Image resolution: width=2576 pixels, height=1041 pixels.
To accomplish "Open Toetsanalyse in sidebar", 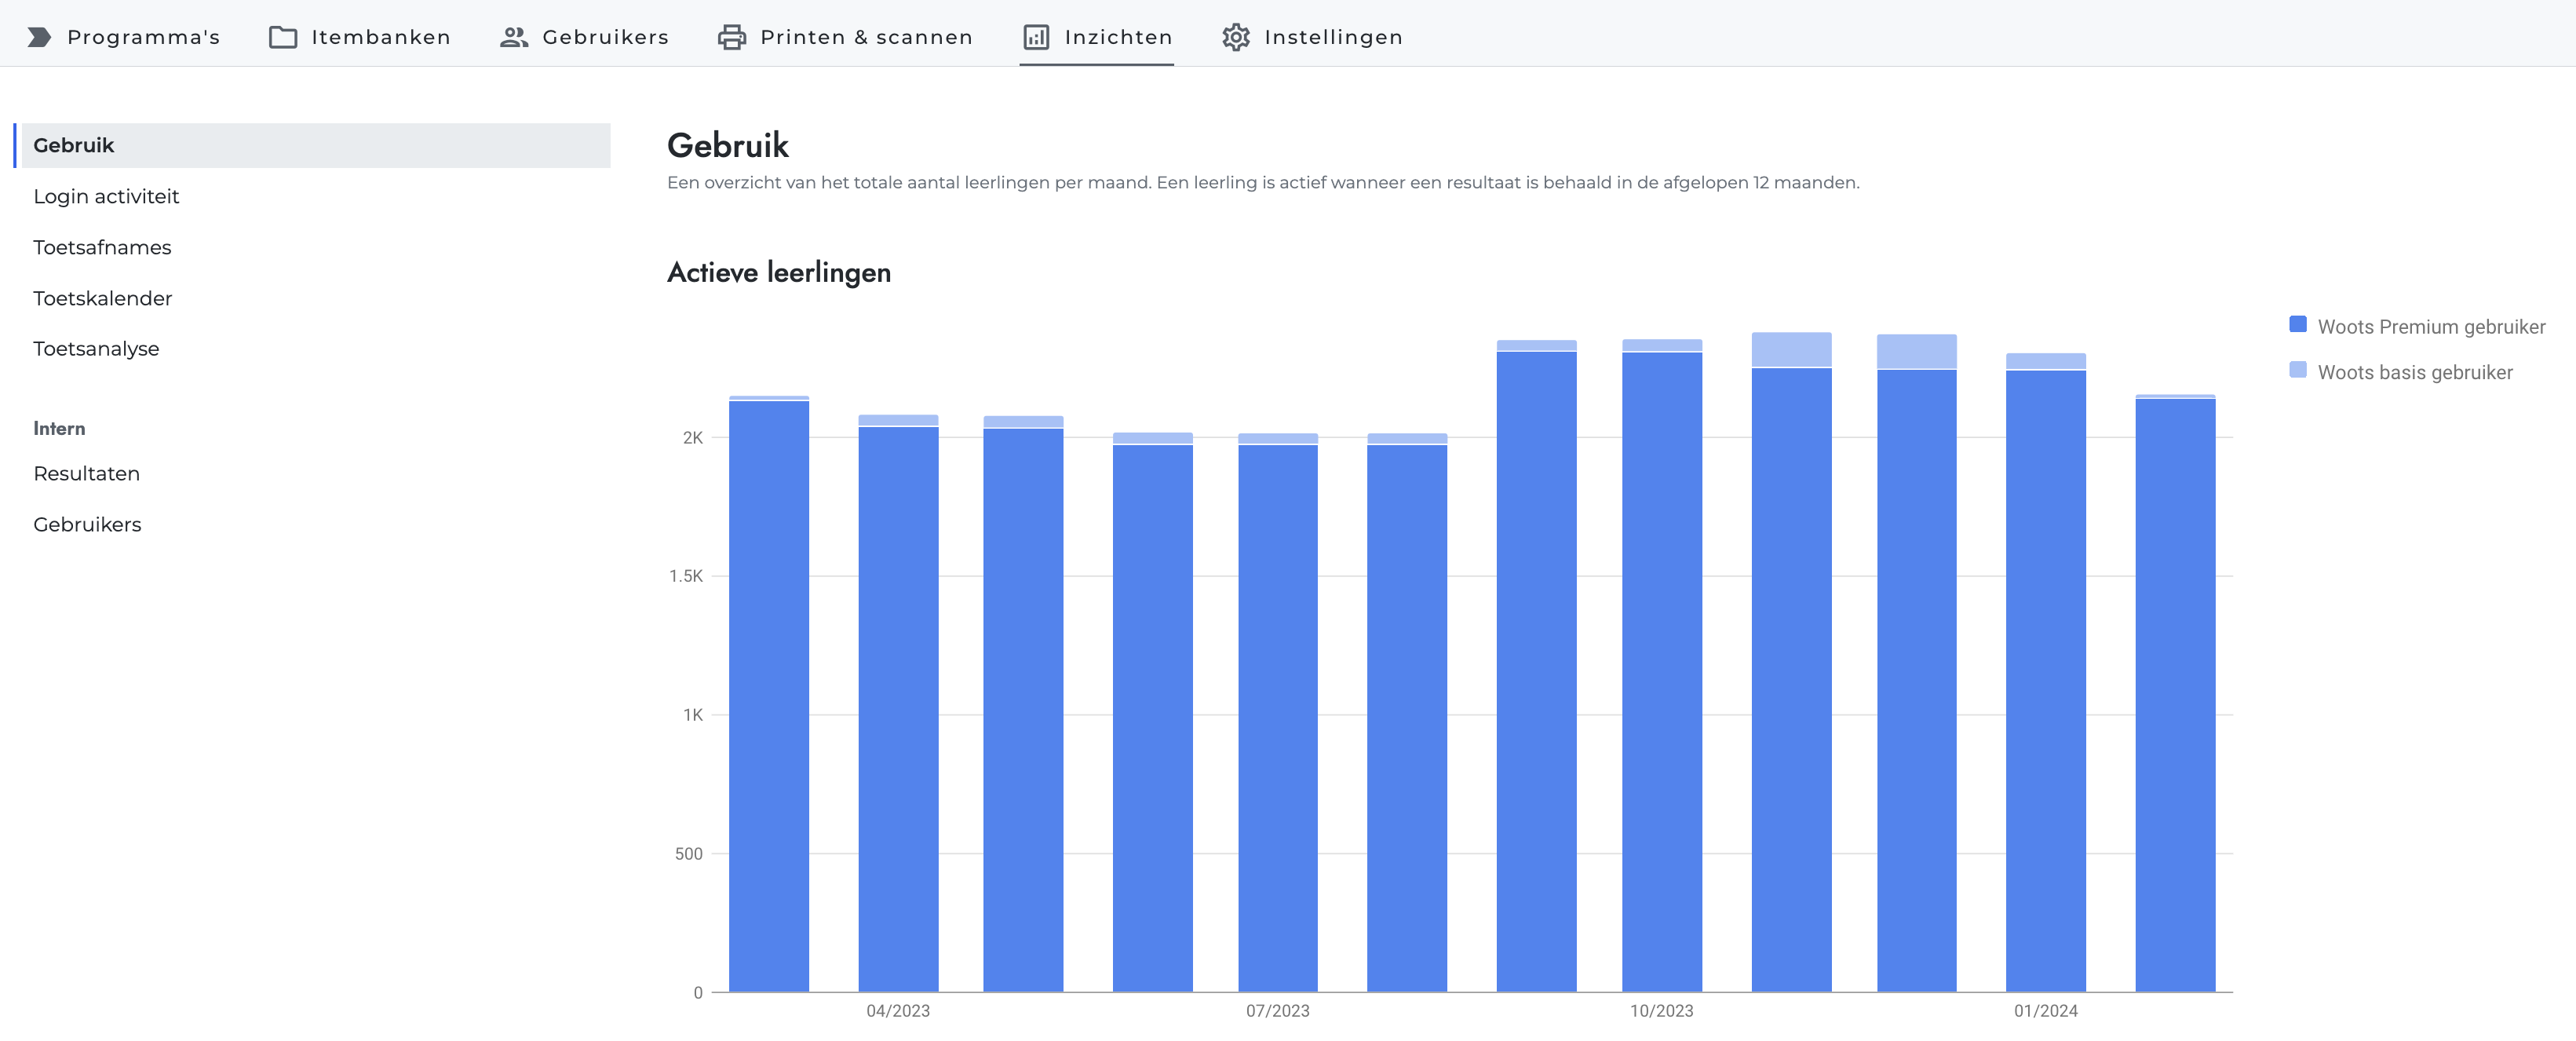I will (x=96, y=349).
